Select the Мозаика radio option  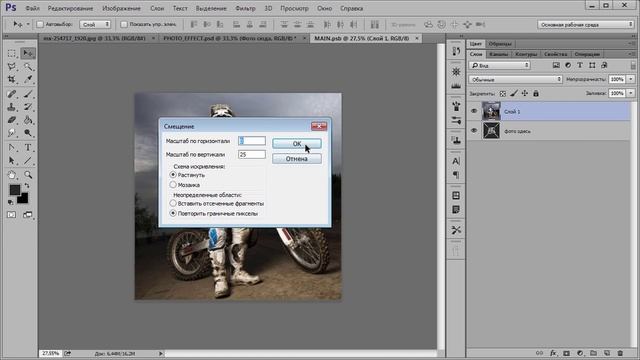click(x=173, y=185)
